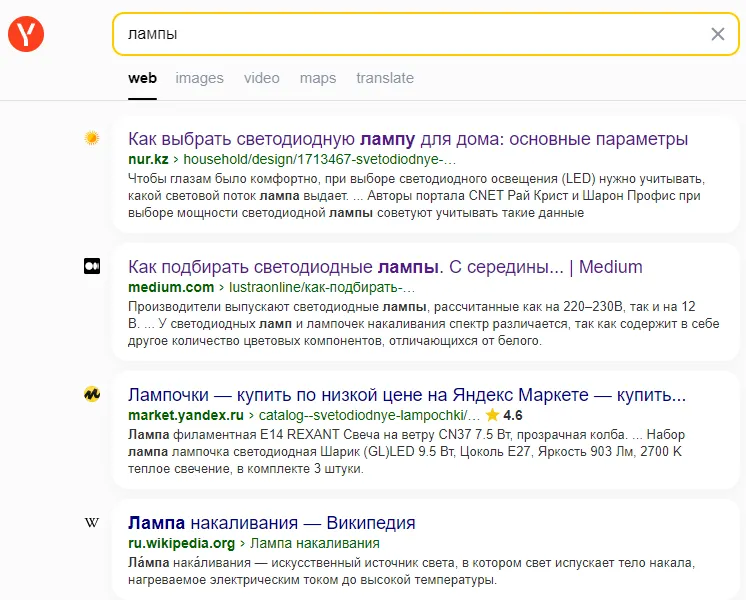This screenshot has width=746, height=600.
Task: Open result 'Как выбрать светодиодную лампу для дома'
Action: tap(408, 139)
